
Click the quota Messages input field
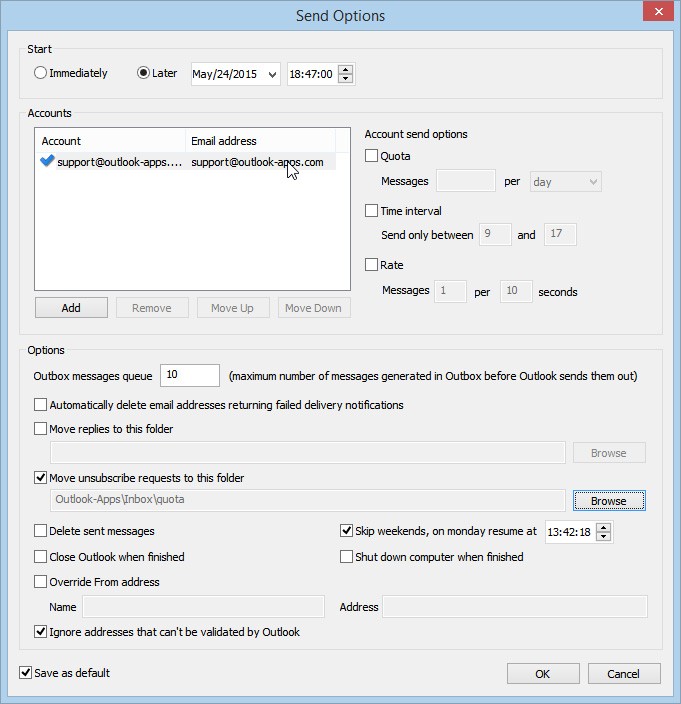(466, 181)
